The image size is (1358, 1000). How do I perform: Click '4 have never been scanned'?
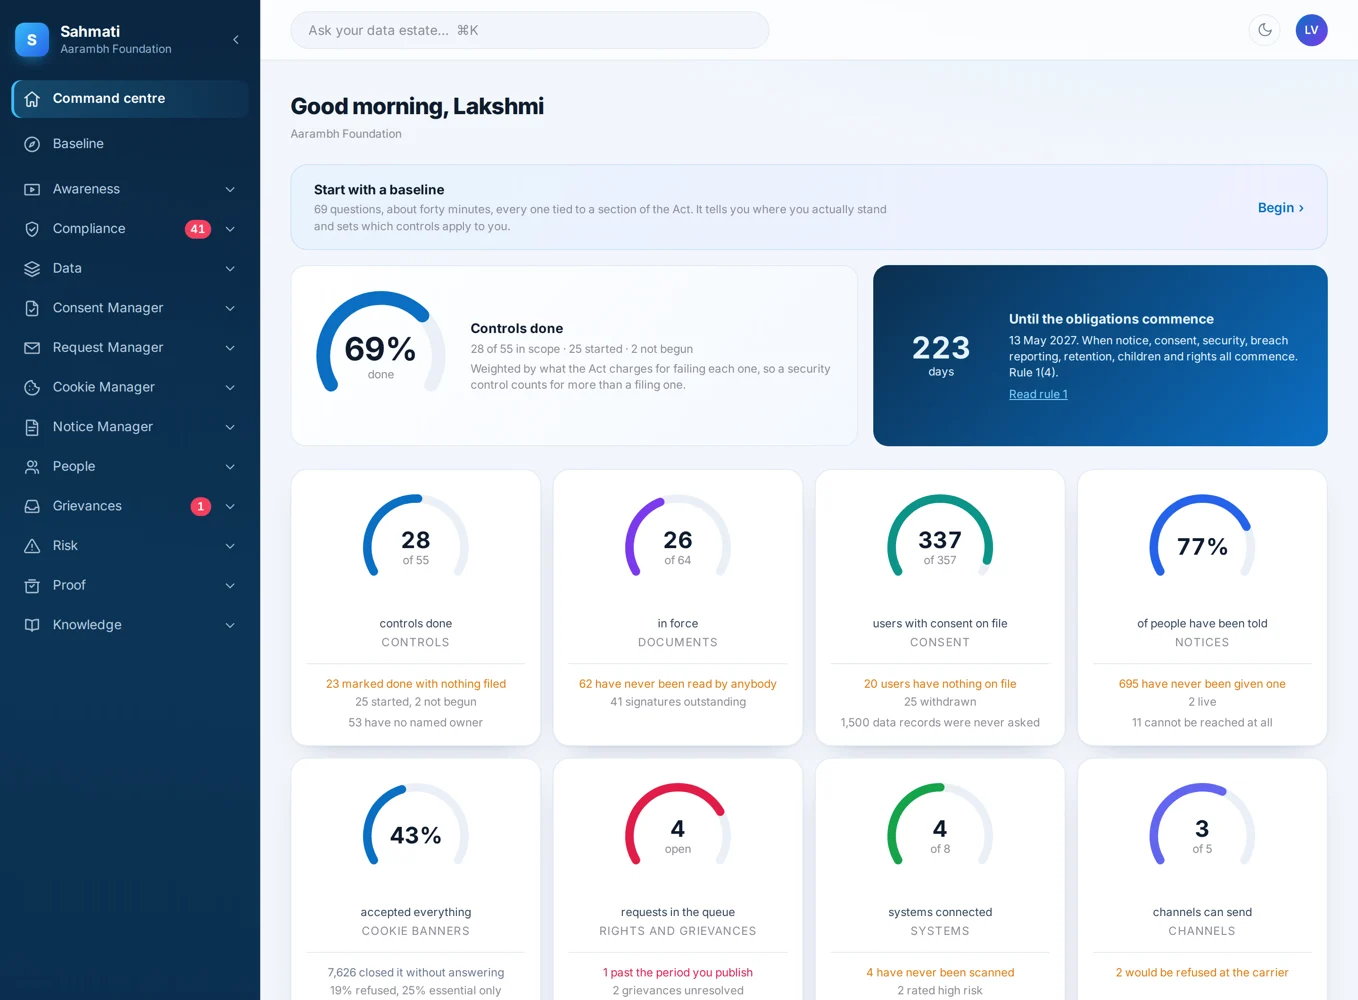[x=940, y=972]
